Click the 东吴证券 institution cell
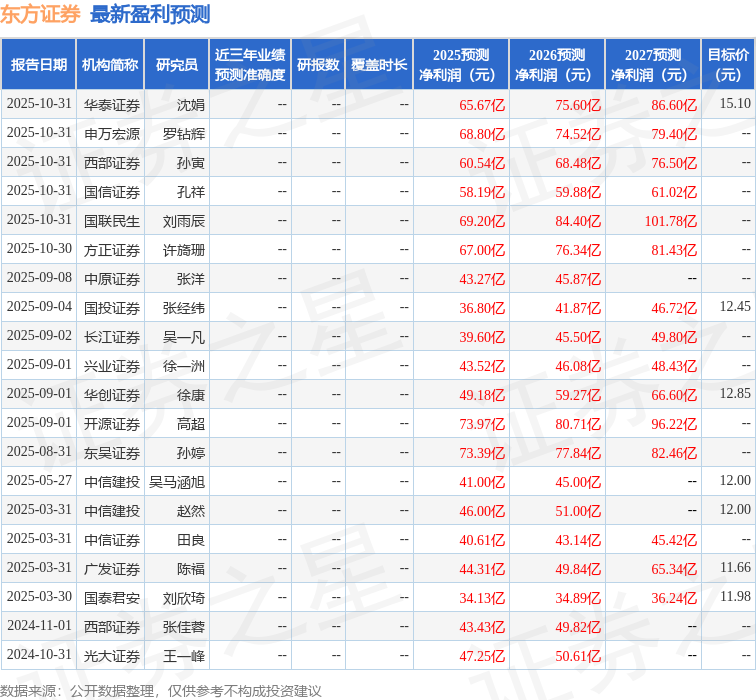 [x=112, y=453]
